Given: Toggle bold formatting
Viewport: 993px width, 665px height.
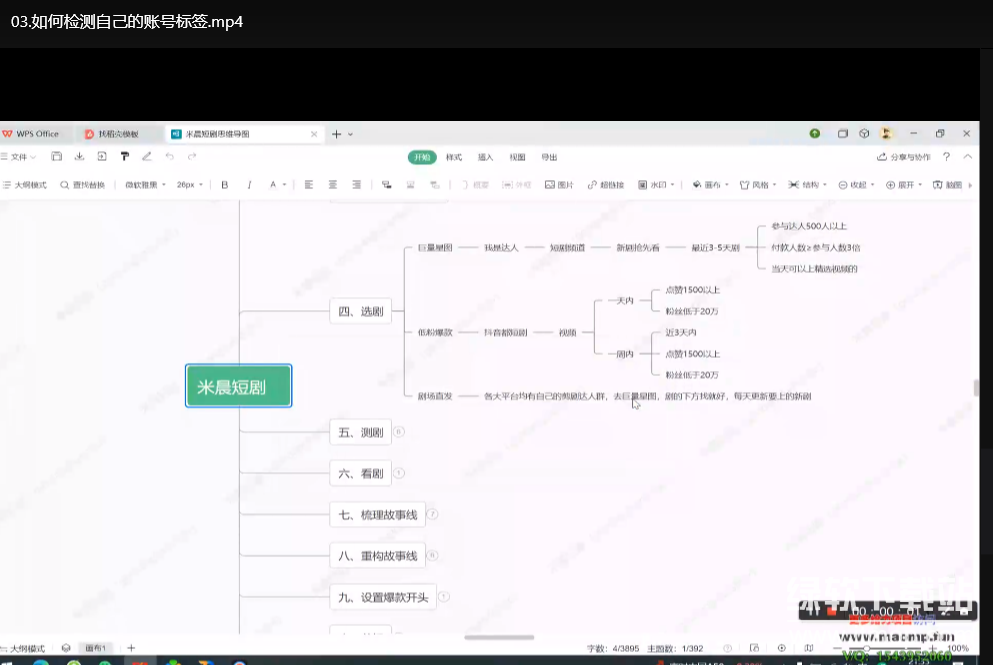Looking at the screenshot, I should tap(225, 185).
